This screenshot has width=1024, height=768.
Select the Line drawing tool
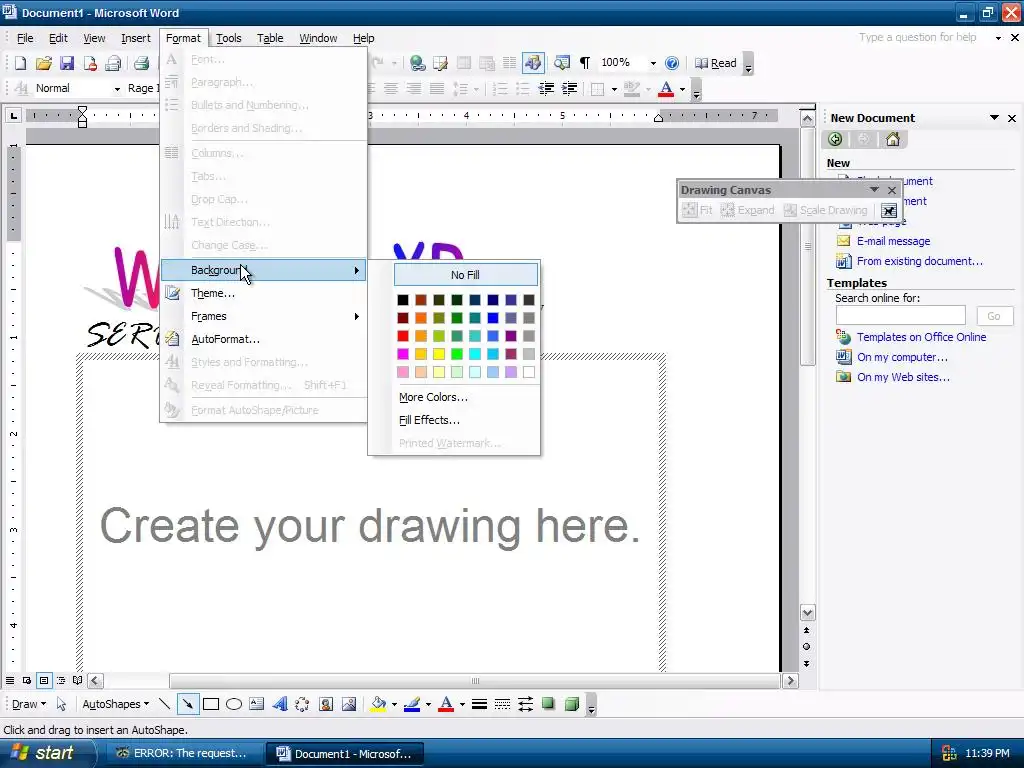tap(165, 704)
